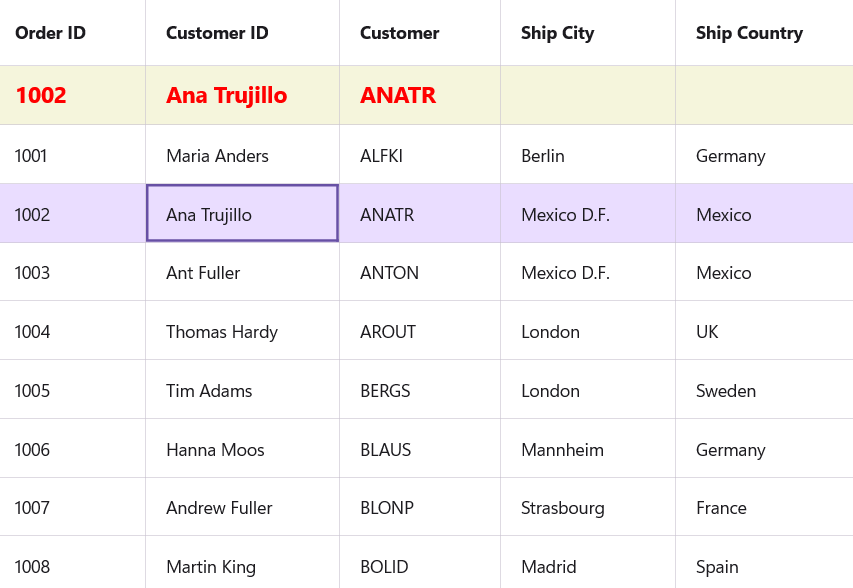Screen dimensions: 853x588
Task: Select the BOLID customer cell
Action: tap(384, 567)
